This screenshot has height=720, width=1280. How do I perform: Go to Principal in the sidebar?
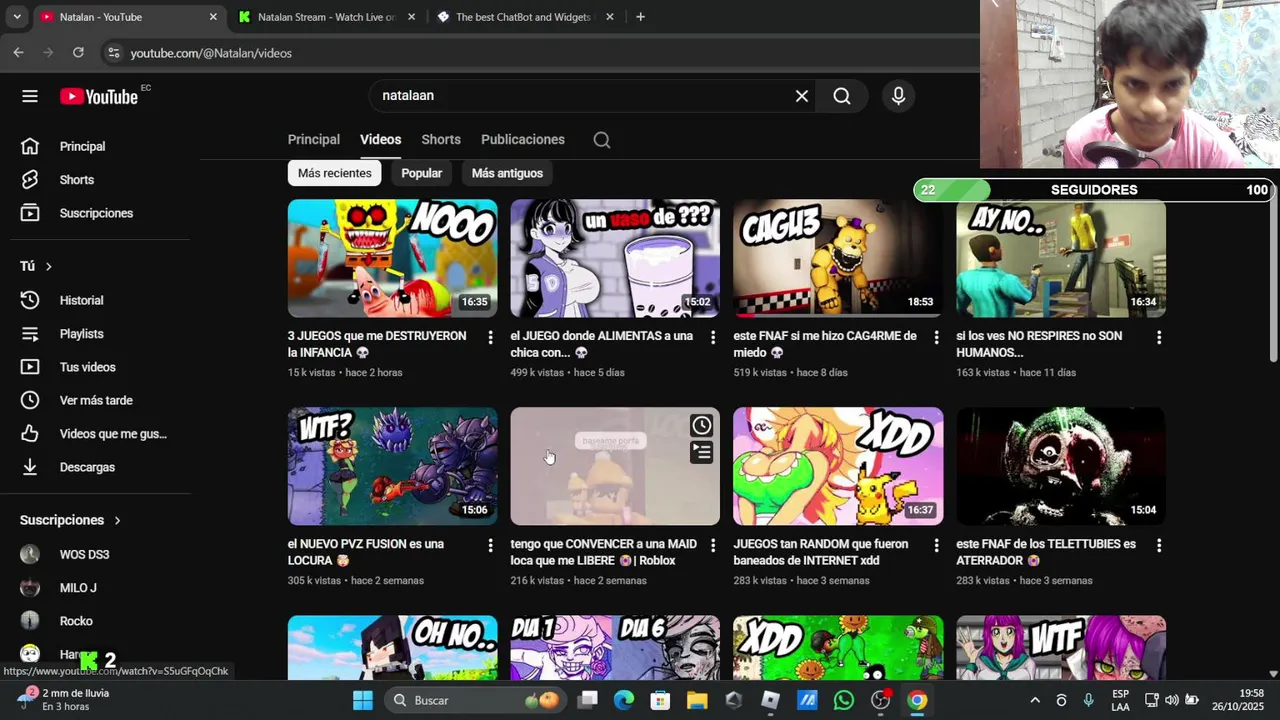coord(82,146)
